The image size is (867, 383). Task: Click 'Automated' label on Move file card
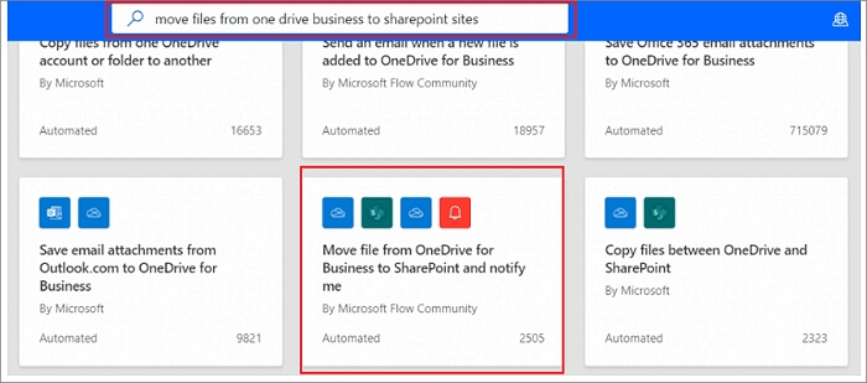[x=351, y=338]
